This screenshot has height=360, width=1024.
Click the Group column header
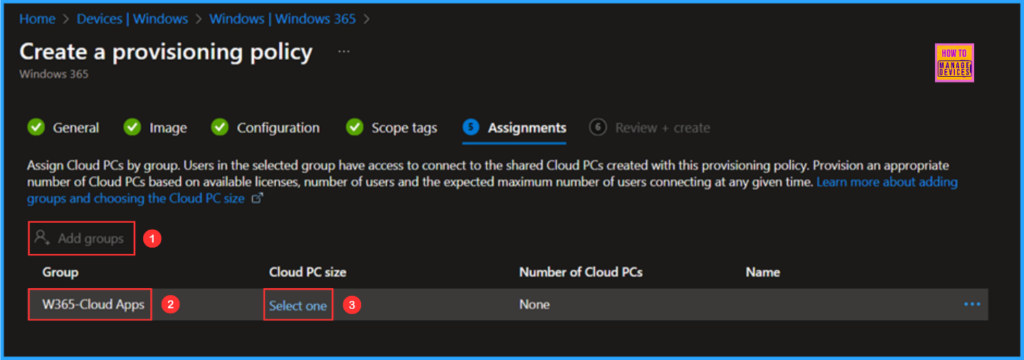61,272
